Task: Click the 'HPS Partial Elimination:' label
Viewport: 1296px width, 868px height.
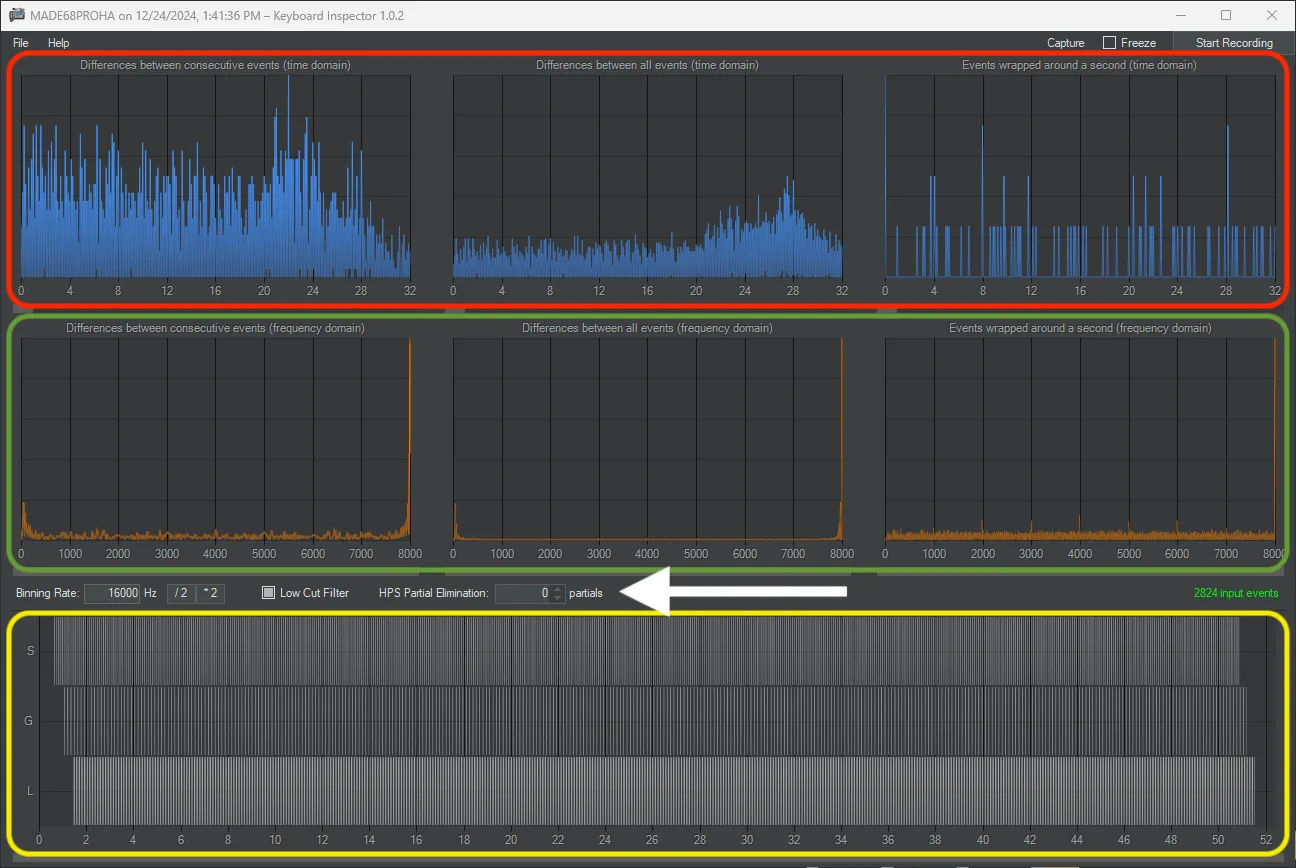Action: [x=433, y=593]
